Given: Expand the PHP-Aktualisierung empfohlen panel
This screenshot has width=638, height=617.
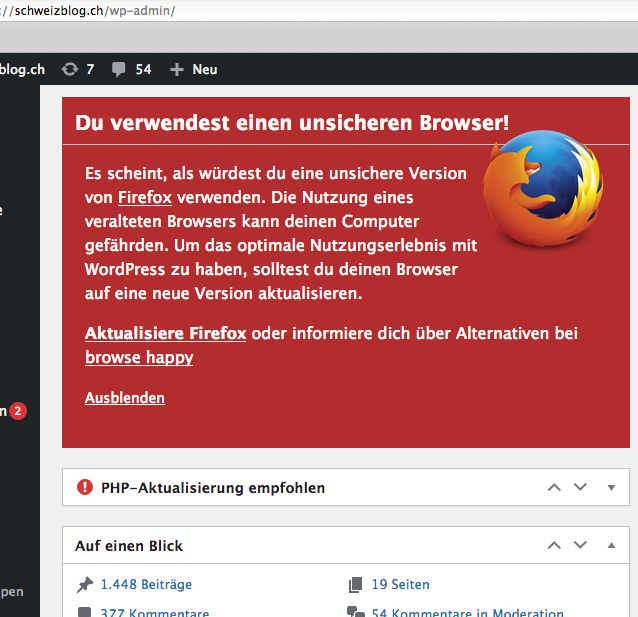Looking at the screenshot, I should pyautogui.click(x=611, y=488).
